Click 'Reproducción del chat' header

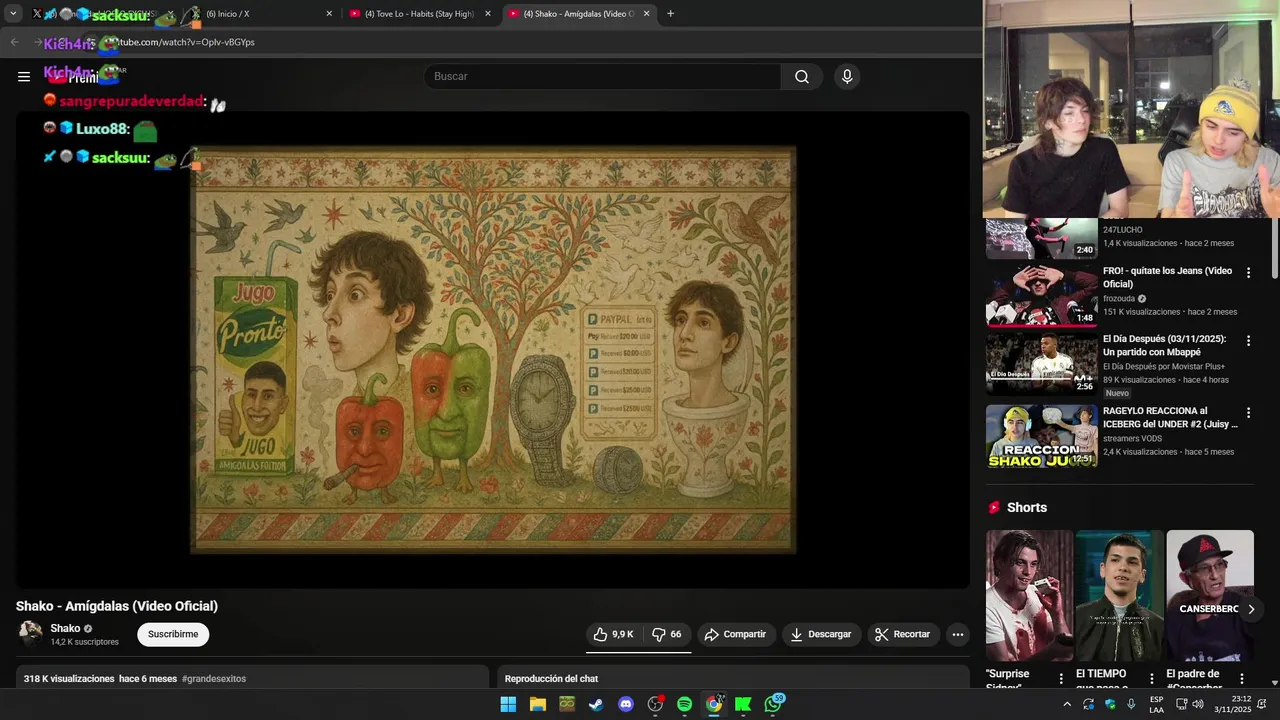tap(551, 679)
